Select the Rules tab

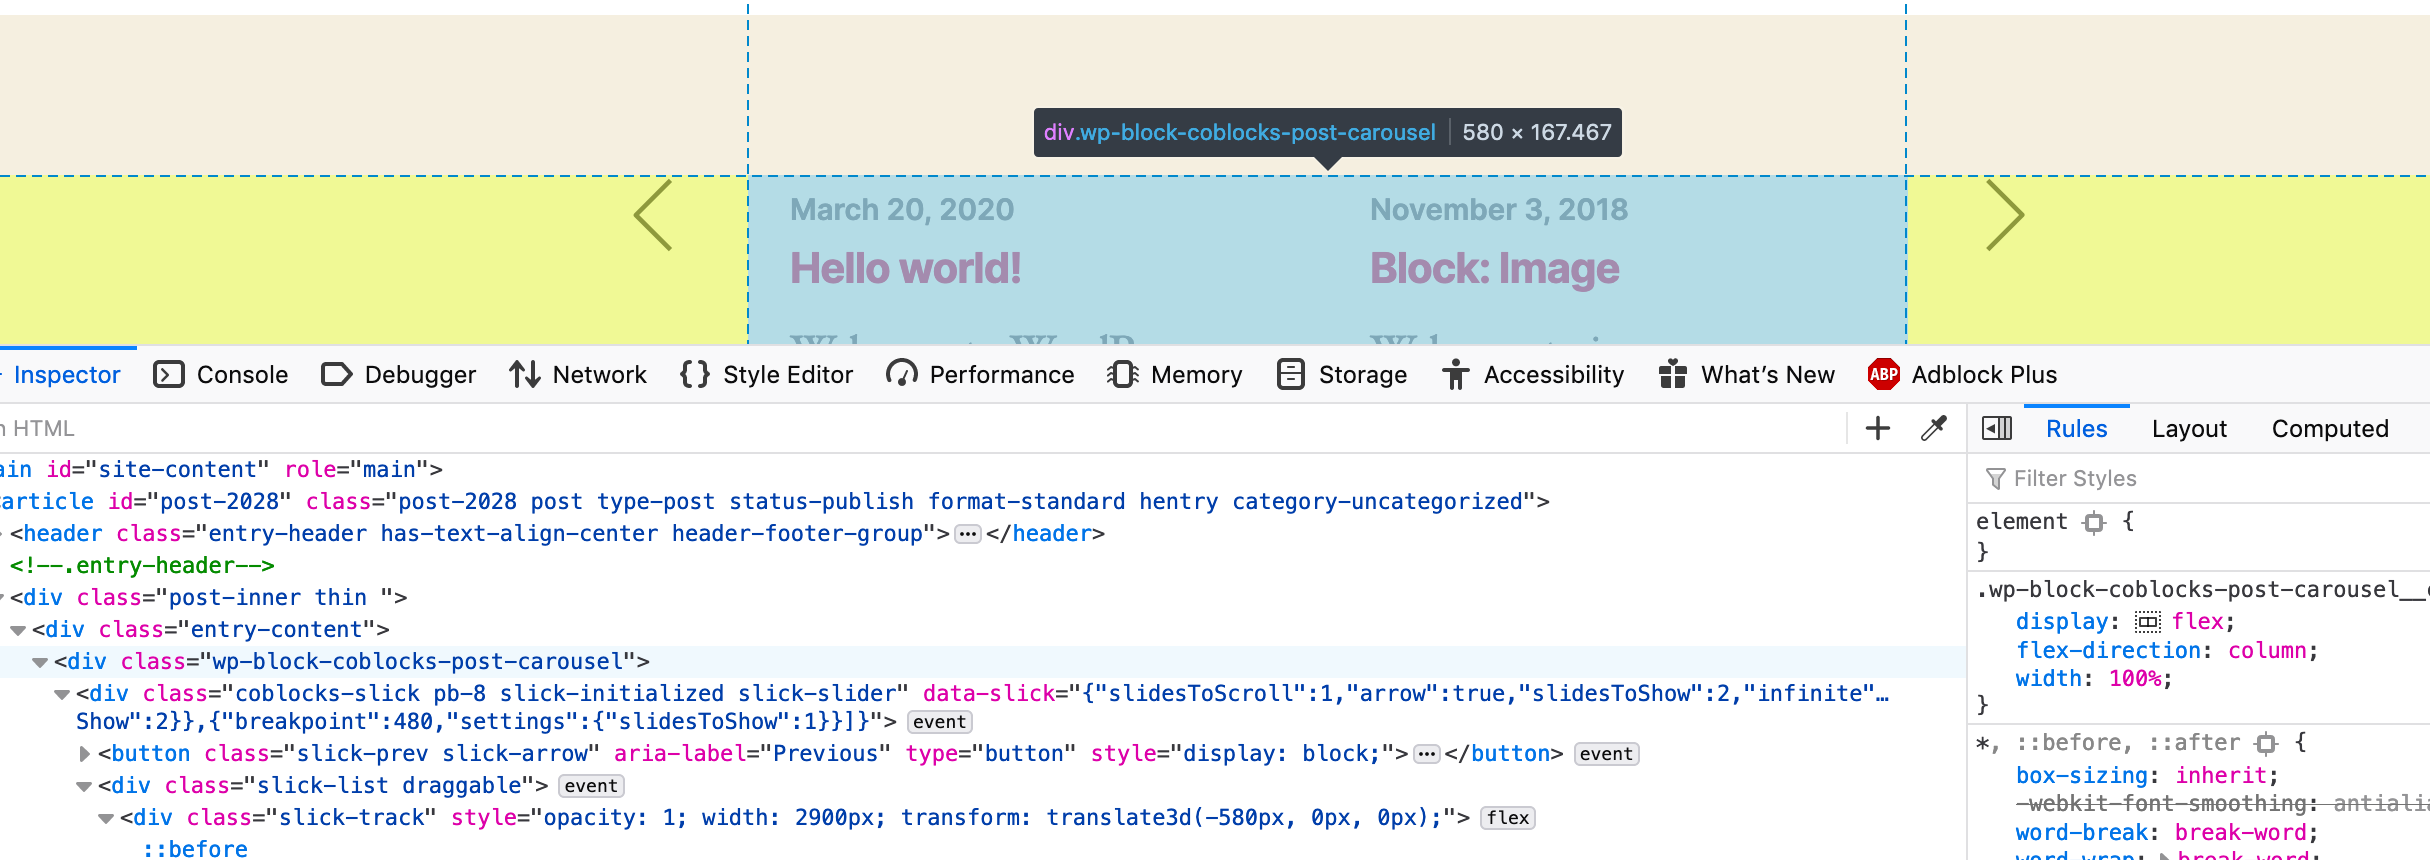tap(2076, 429)
